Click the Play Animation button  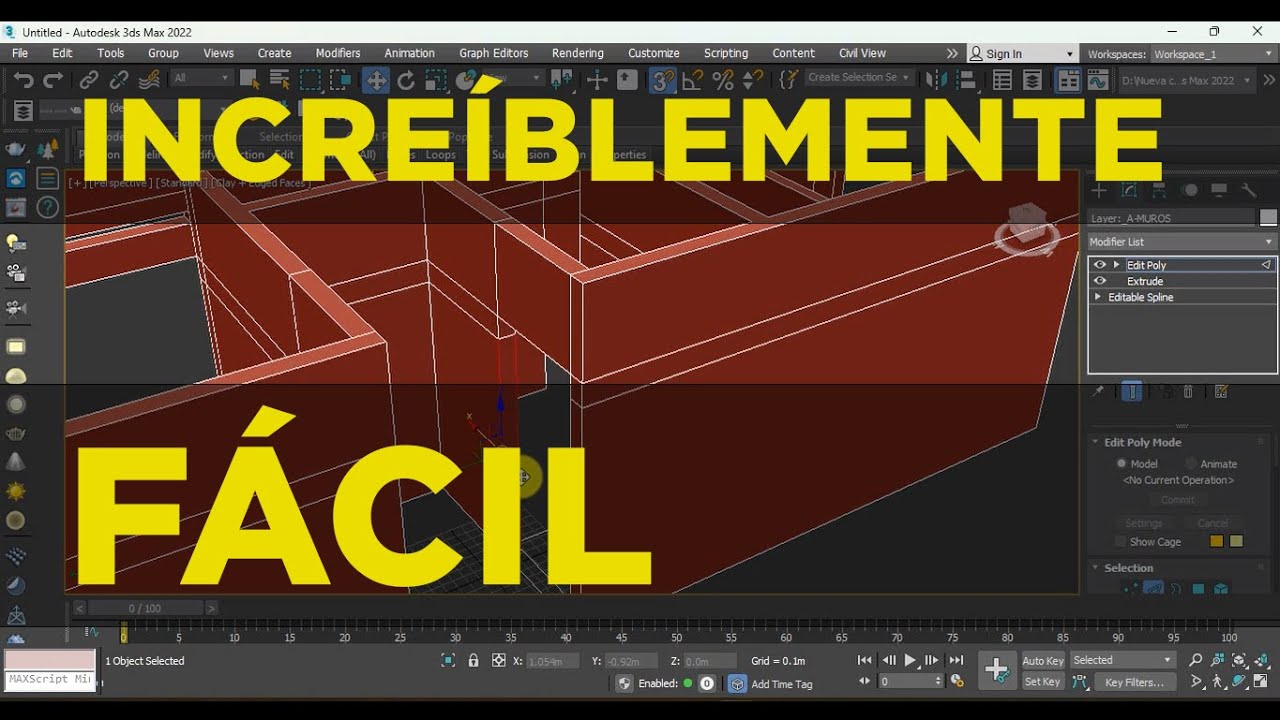(910, 660)
